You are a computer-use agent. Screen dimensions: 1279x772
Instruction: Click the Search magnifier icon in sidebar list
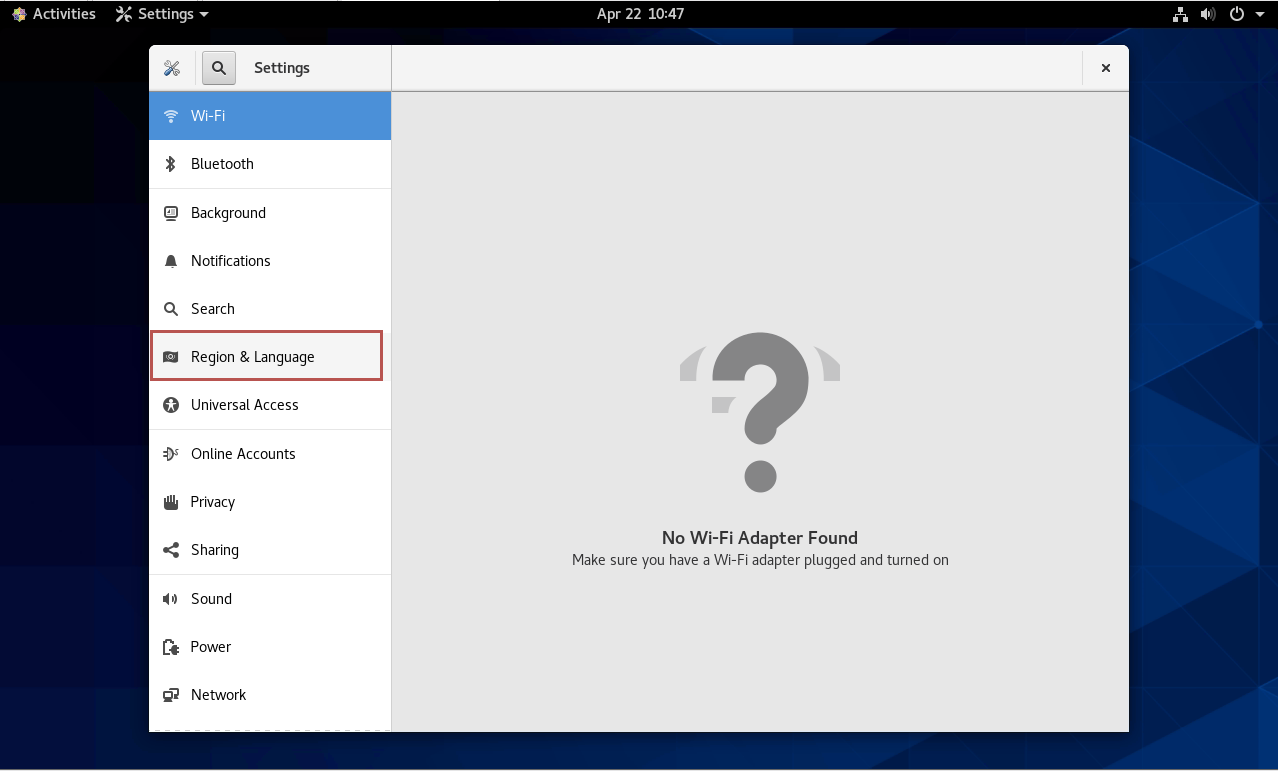tap(171, 309)
